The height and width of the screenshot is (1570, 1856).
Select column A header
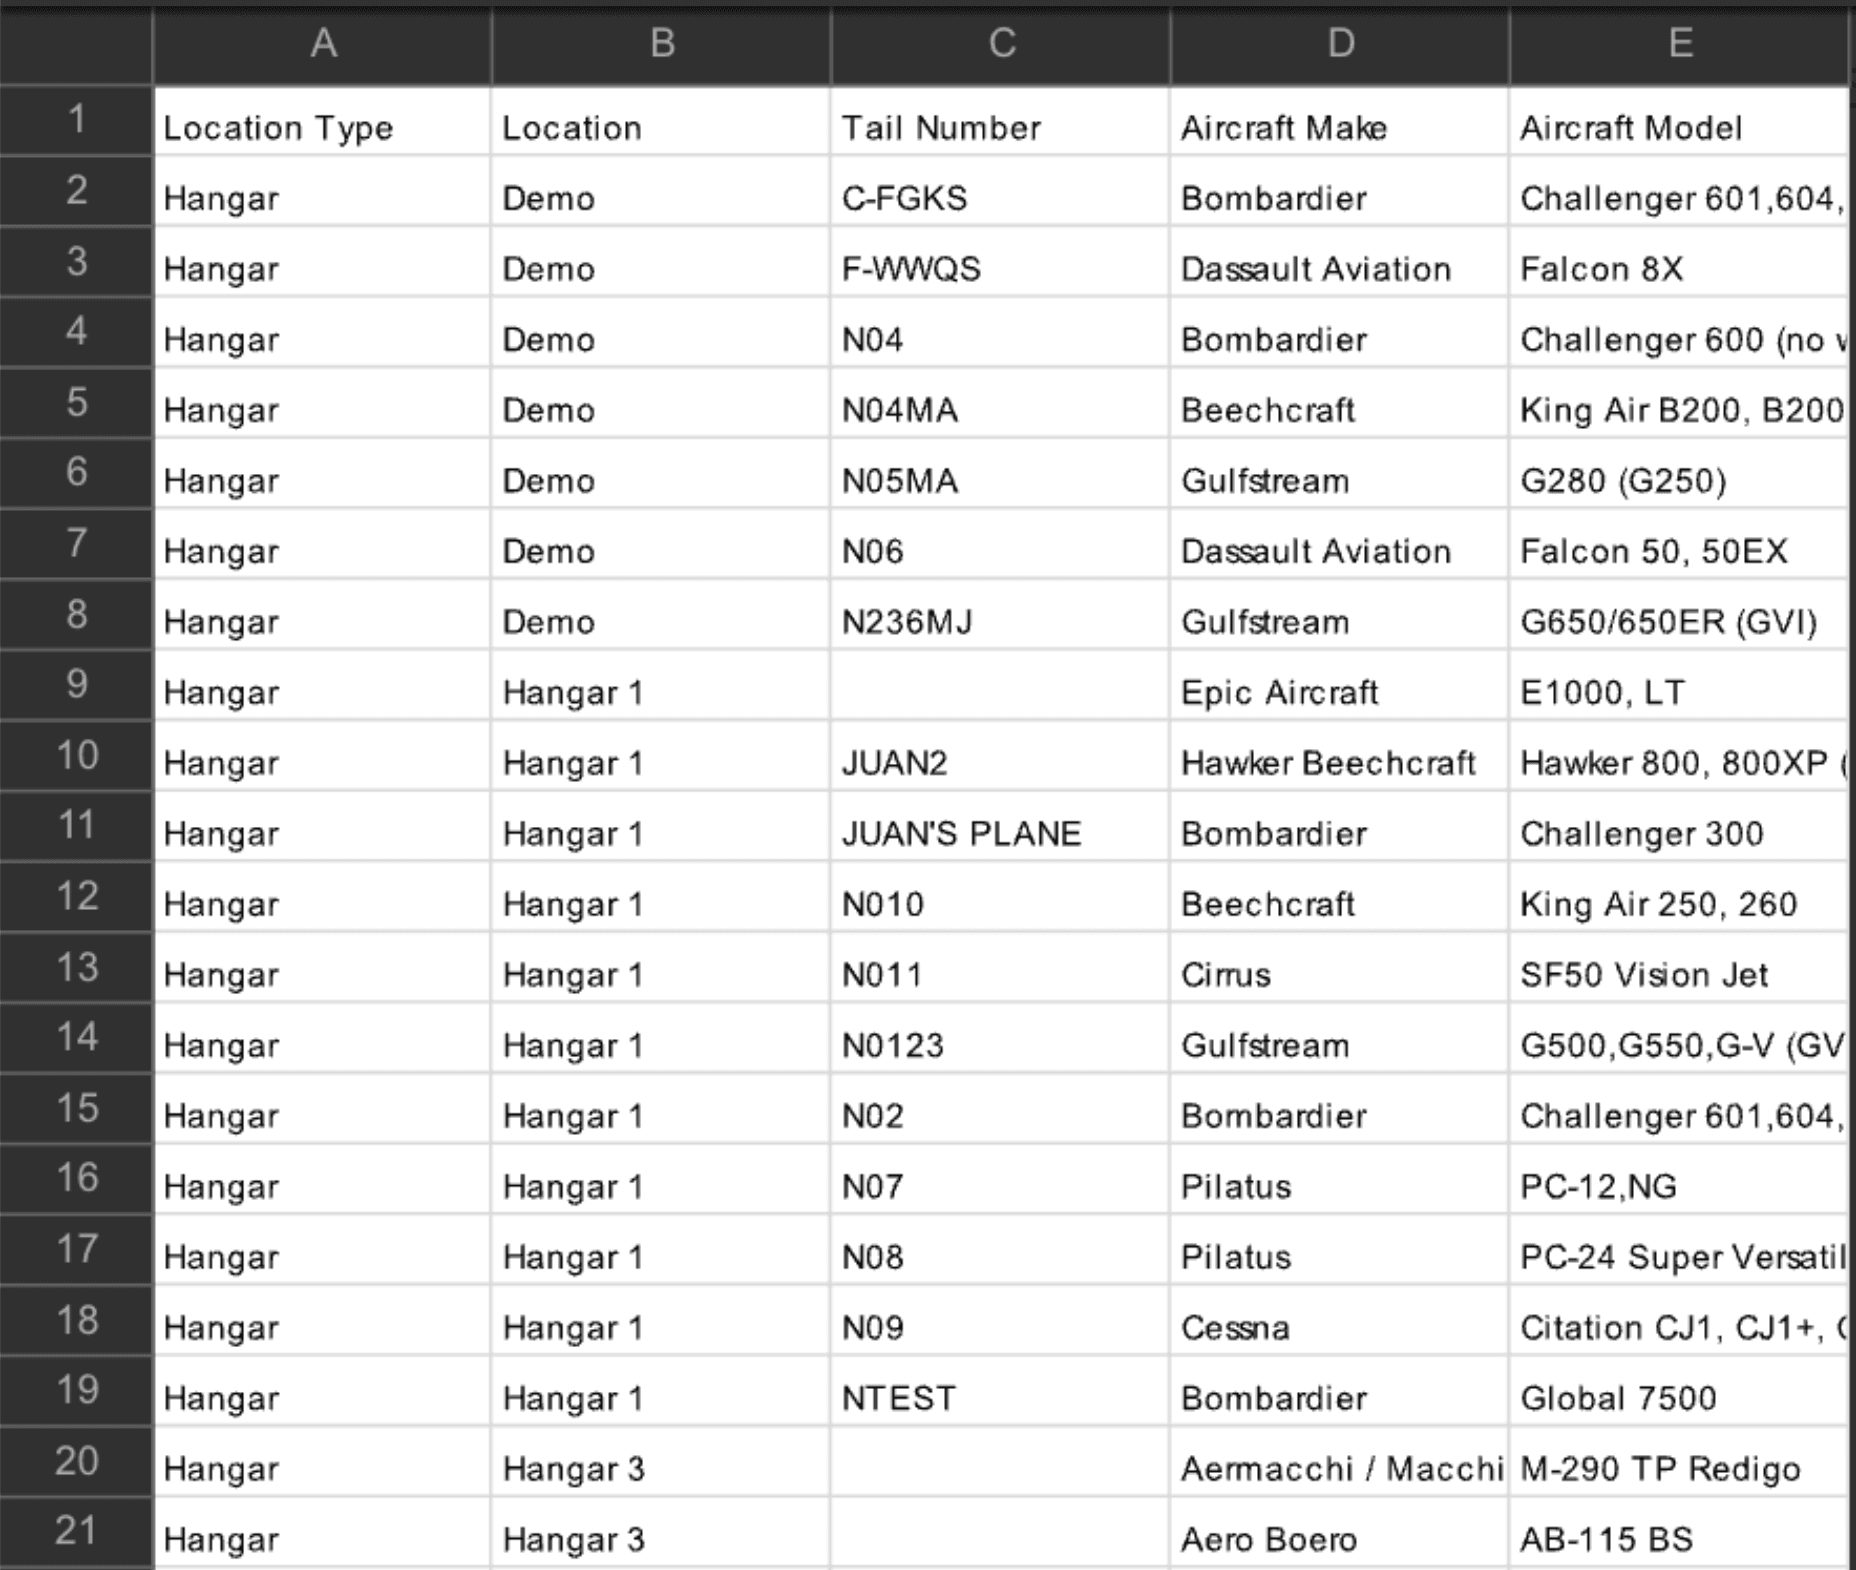click(320, 42)
